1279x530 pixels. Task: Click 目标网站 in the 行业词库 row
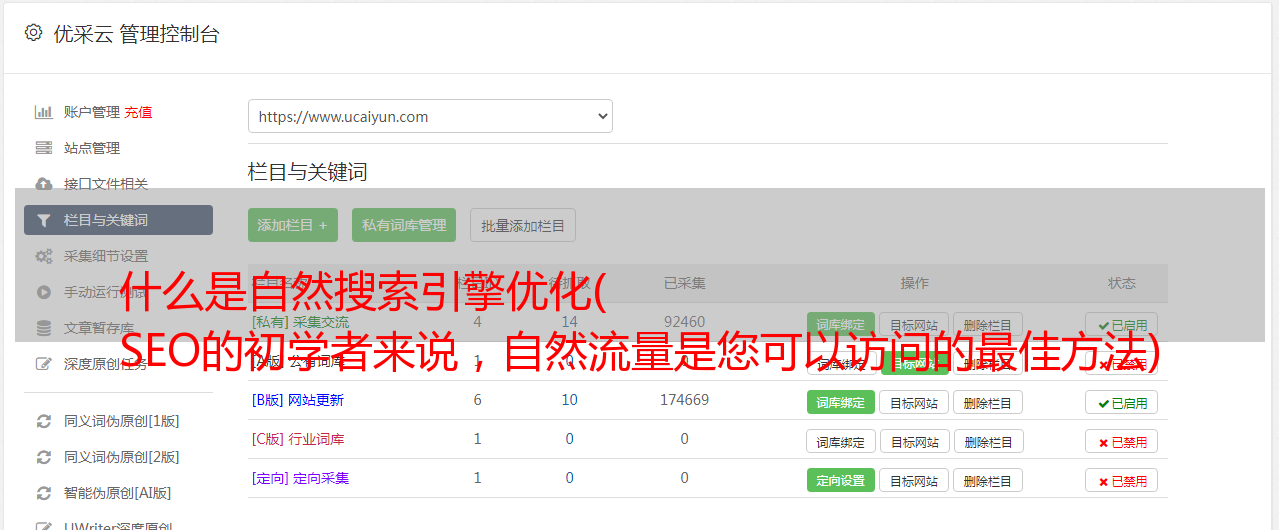pos(914,441)
